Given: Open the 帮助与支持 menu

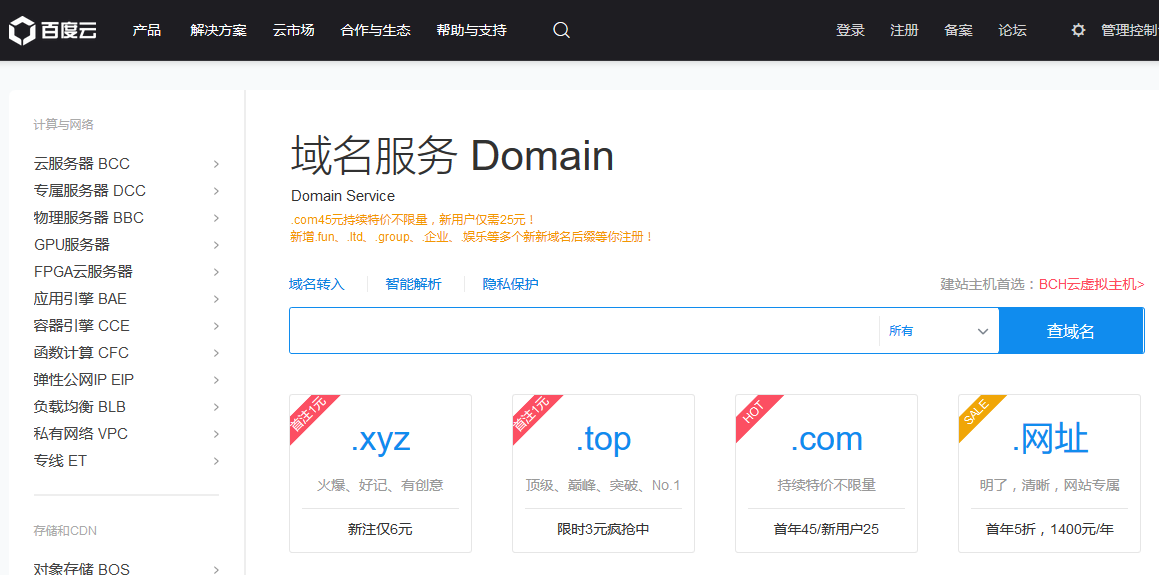Looking at the screenshot, I should point(472,30).
